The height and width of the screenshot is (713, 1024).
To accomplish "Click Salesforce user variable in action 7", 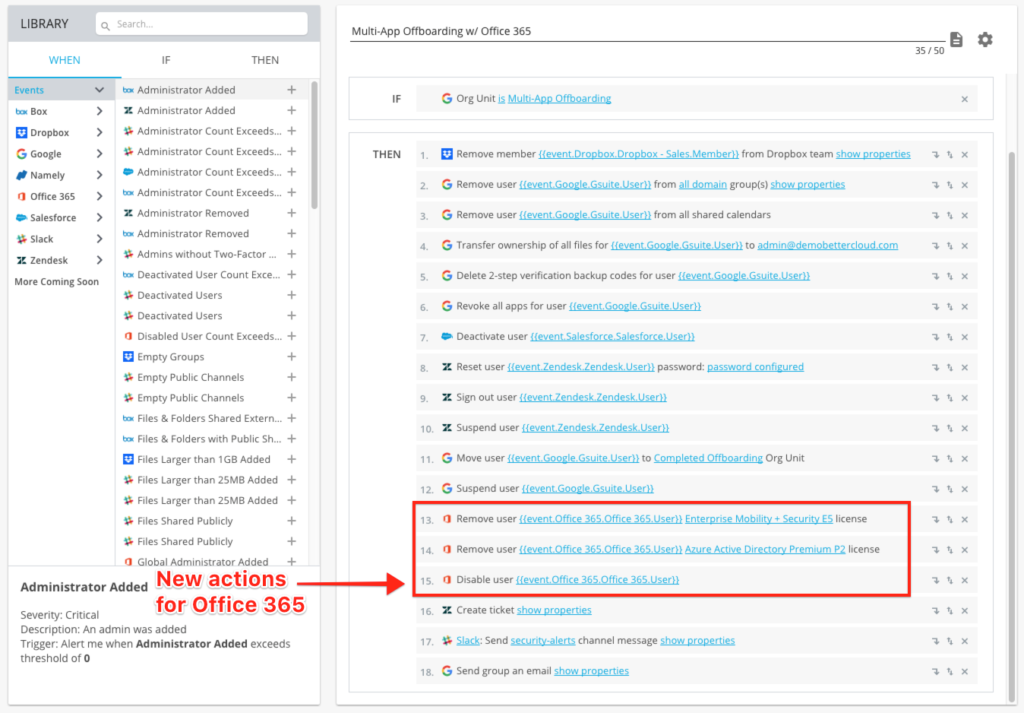I will 612,337.
